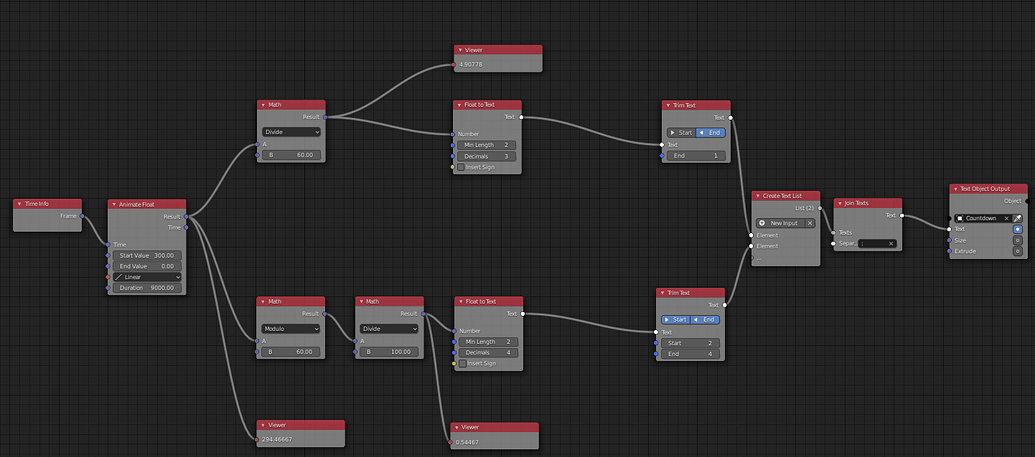Image resolution: width=1035 pixels, height=457 pixels.
Task: Click the Viewer value 0.54467
Action: click(x=467, y=442)
